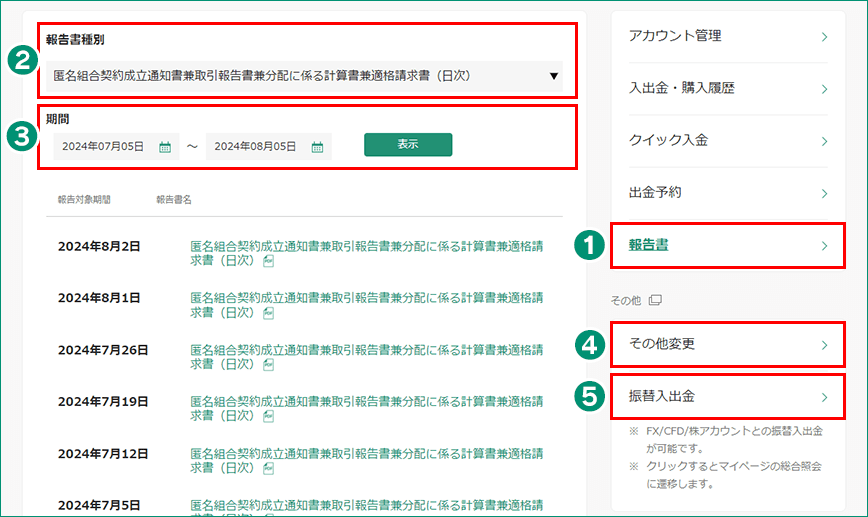Click the date text 2024年7月26日
The width and height of the screenshot is (868, 517).
tap(103, 350)
